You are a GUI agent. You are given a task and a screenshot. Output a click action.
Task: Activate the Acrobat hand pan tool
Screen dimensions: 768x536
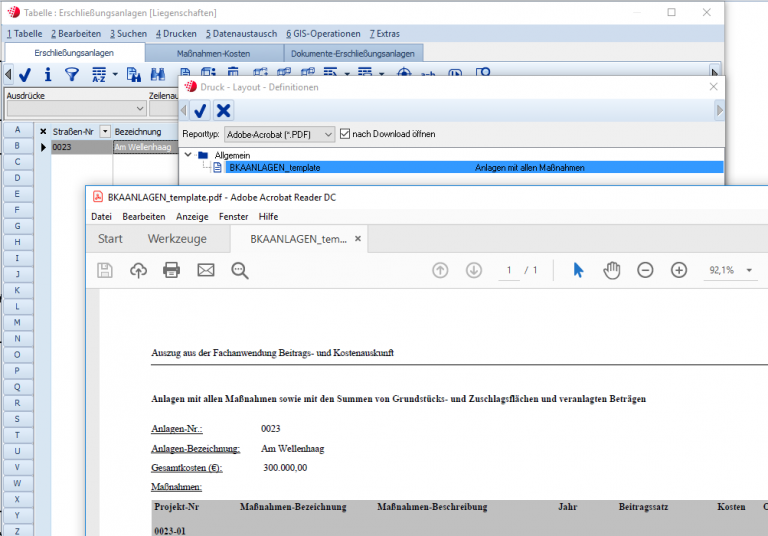pyautogui.click(x=612, y=270)
